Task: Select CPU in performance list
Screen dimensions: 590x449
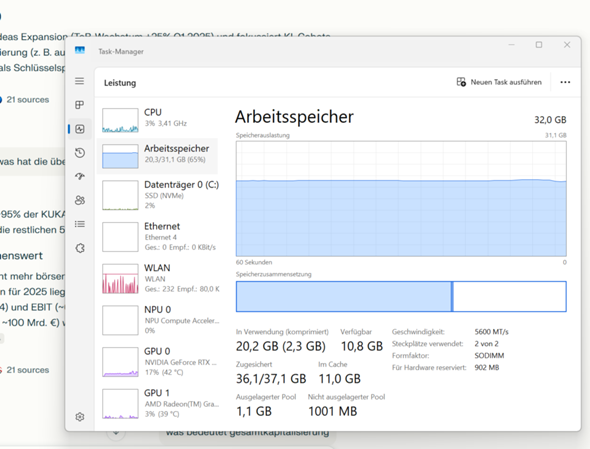Action: 157,120
